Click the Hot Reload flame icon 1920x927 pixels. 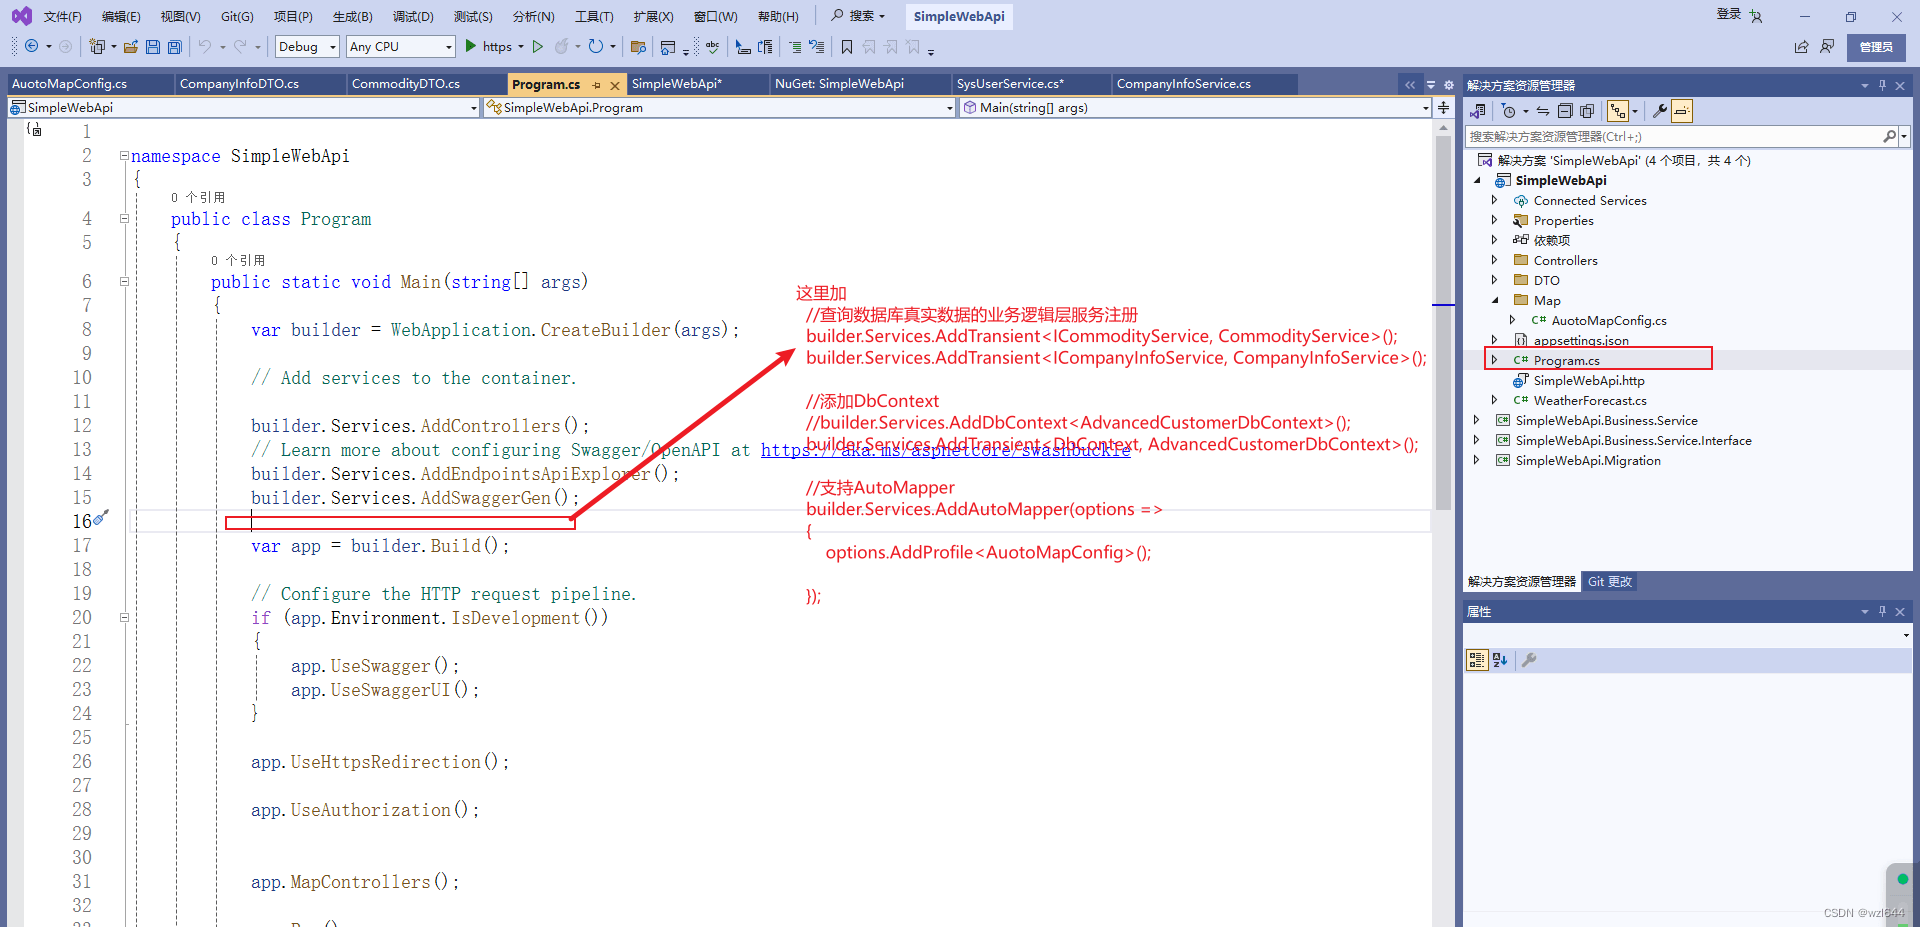tap(562, 46)
